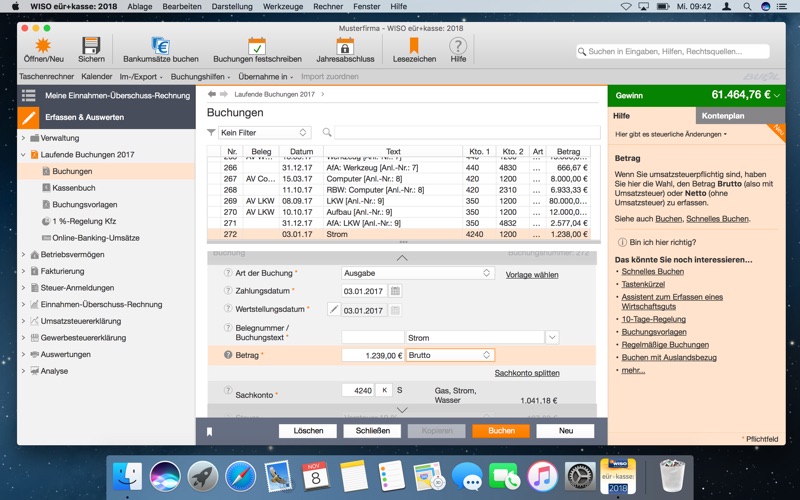Open System Preferences in the dock
The width and height of the screenshot is (800, 500).
click(x=580, y=477)
